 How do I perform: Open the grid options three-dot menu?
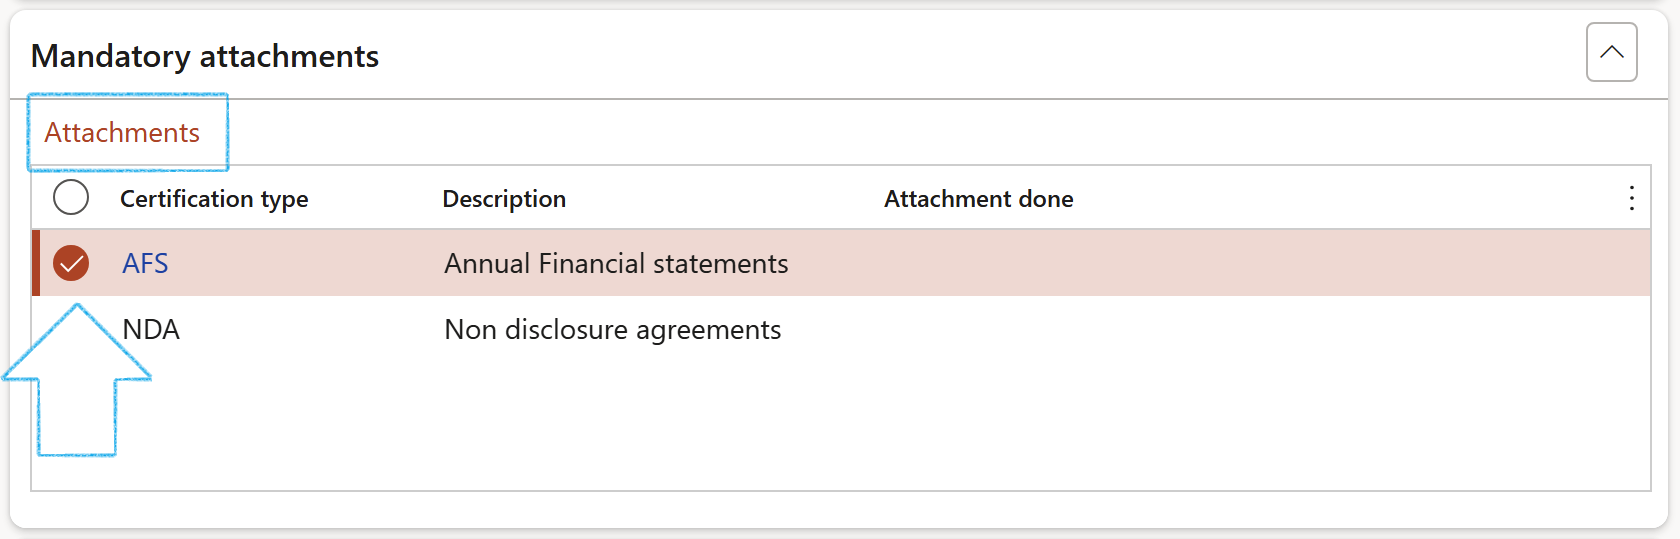(1631, 198)
